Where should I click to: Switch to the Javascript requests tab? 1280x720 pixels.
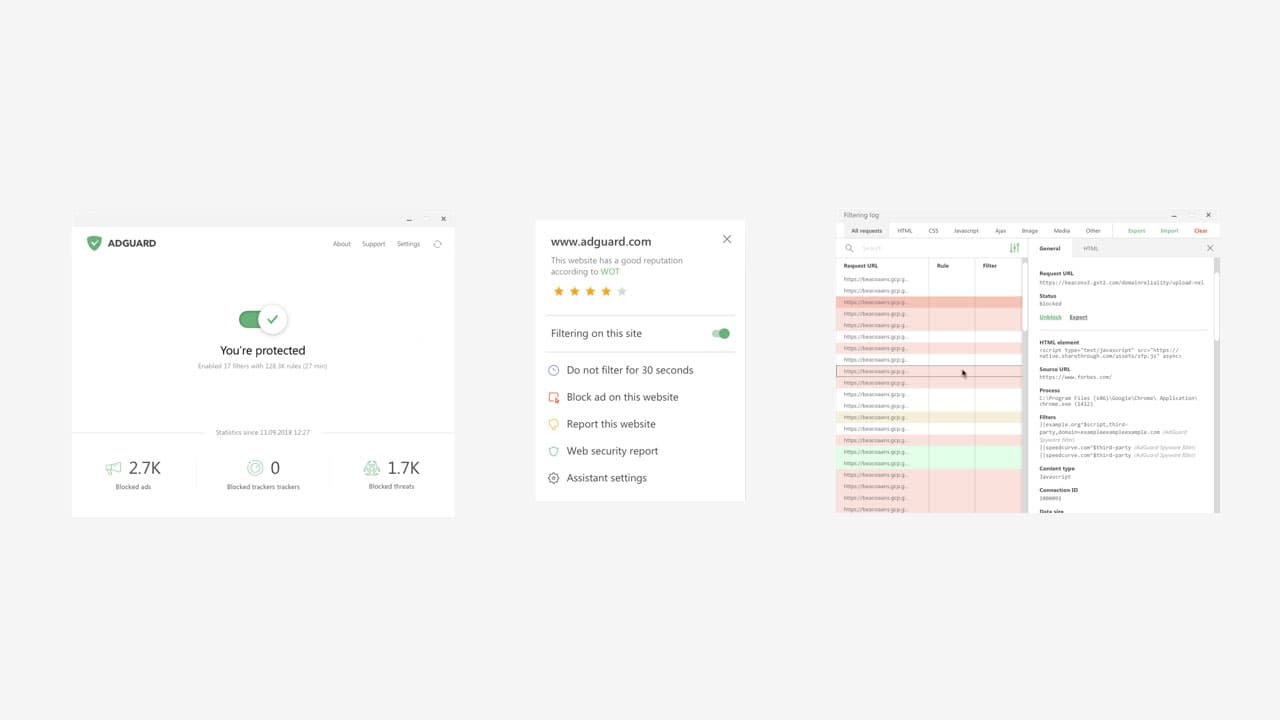(x=966, y=231)
